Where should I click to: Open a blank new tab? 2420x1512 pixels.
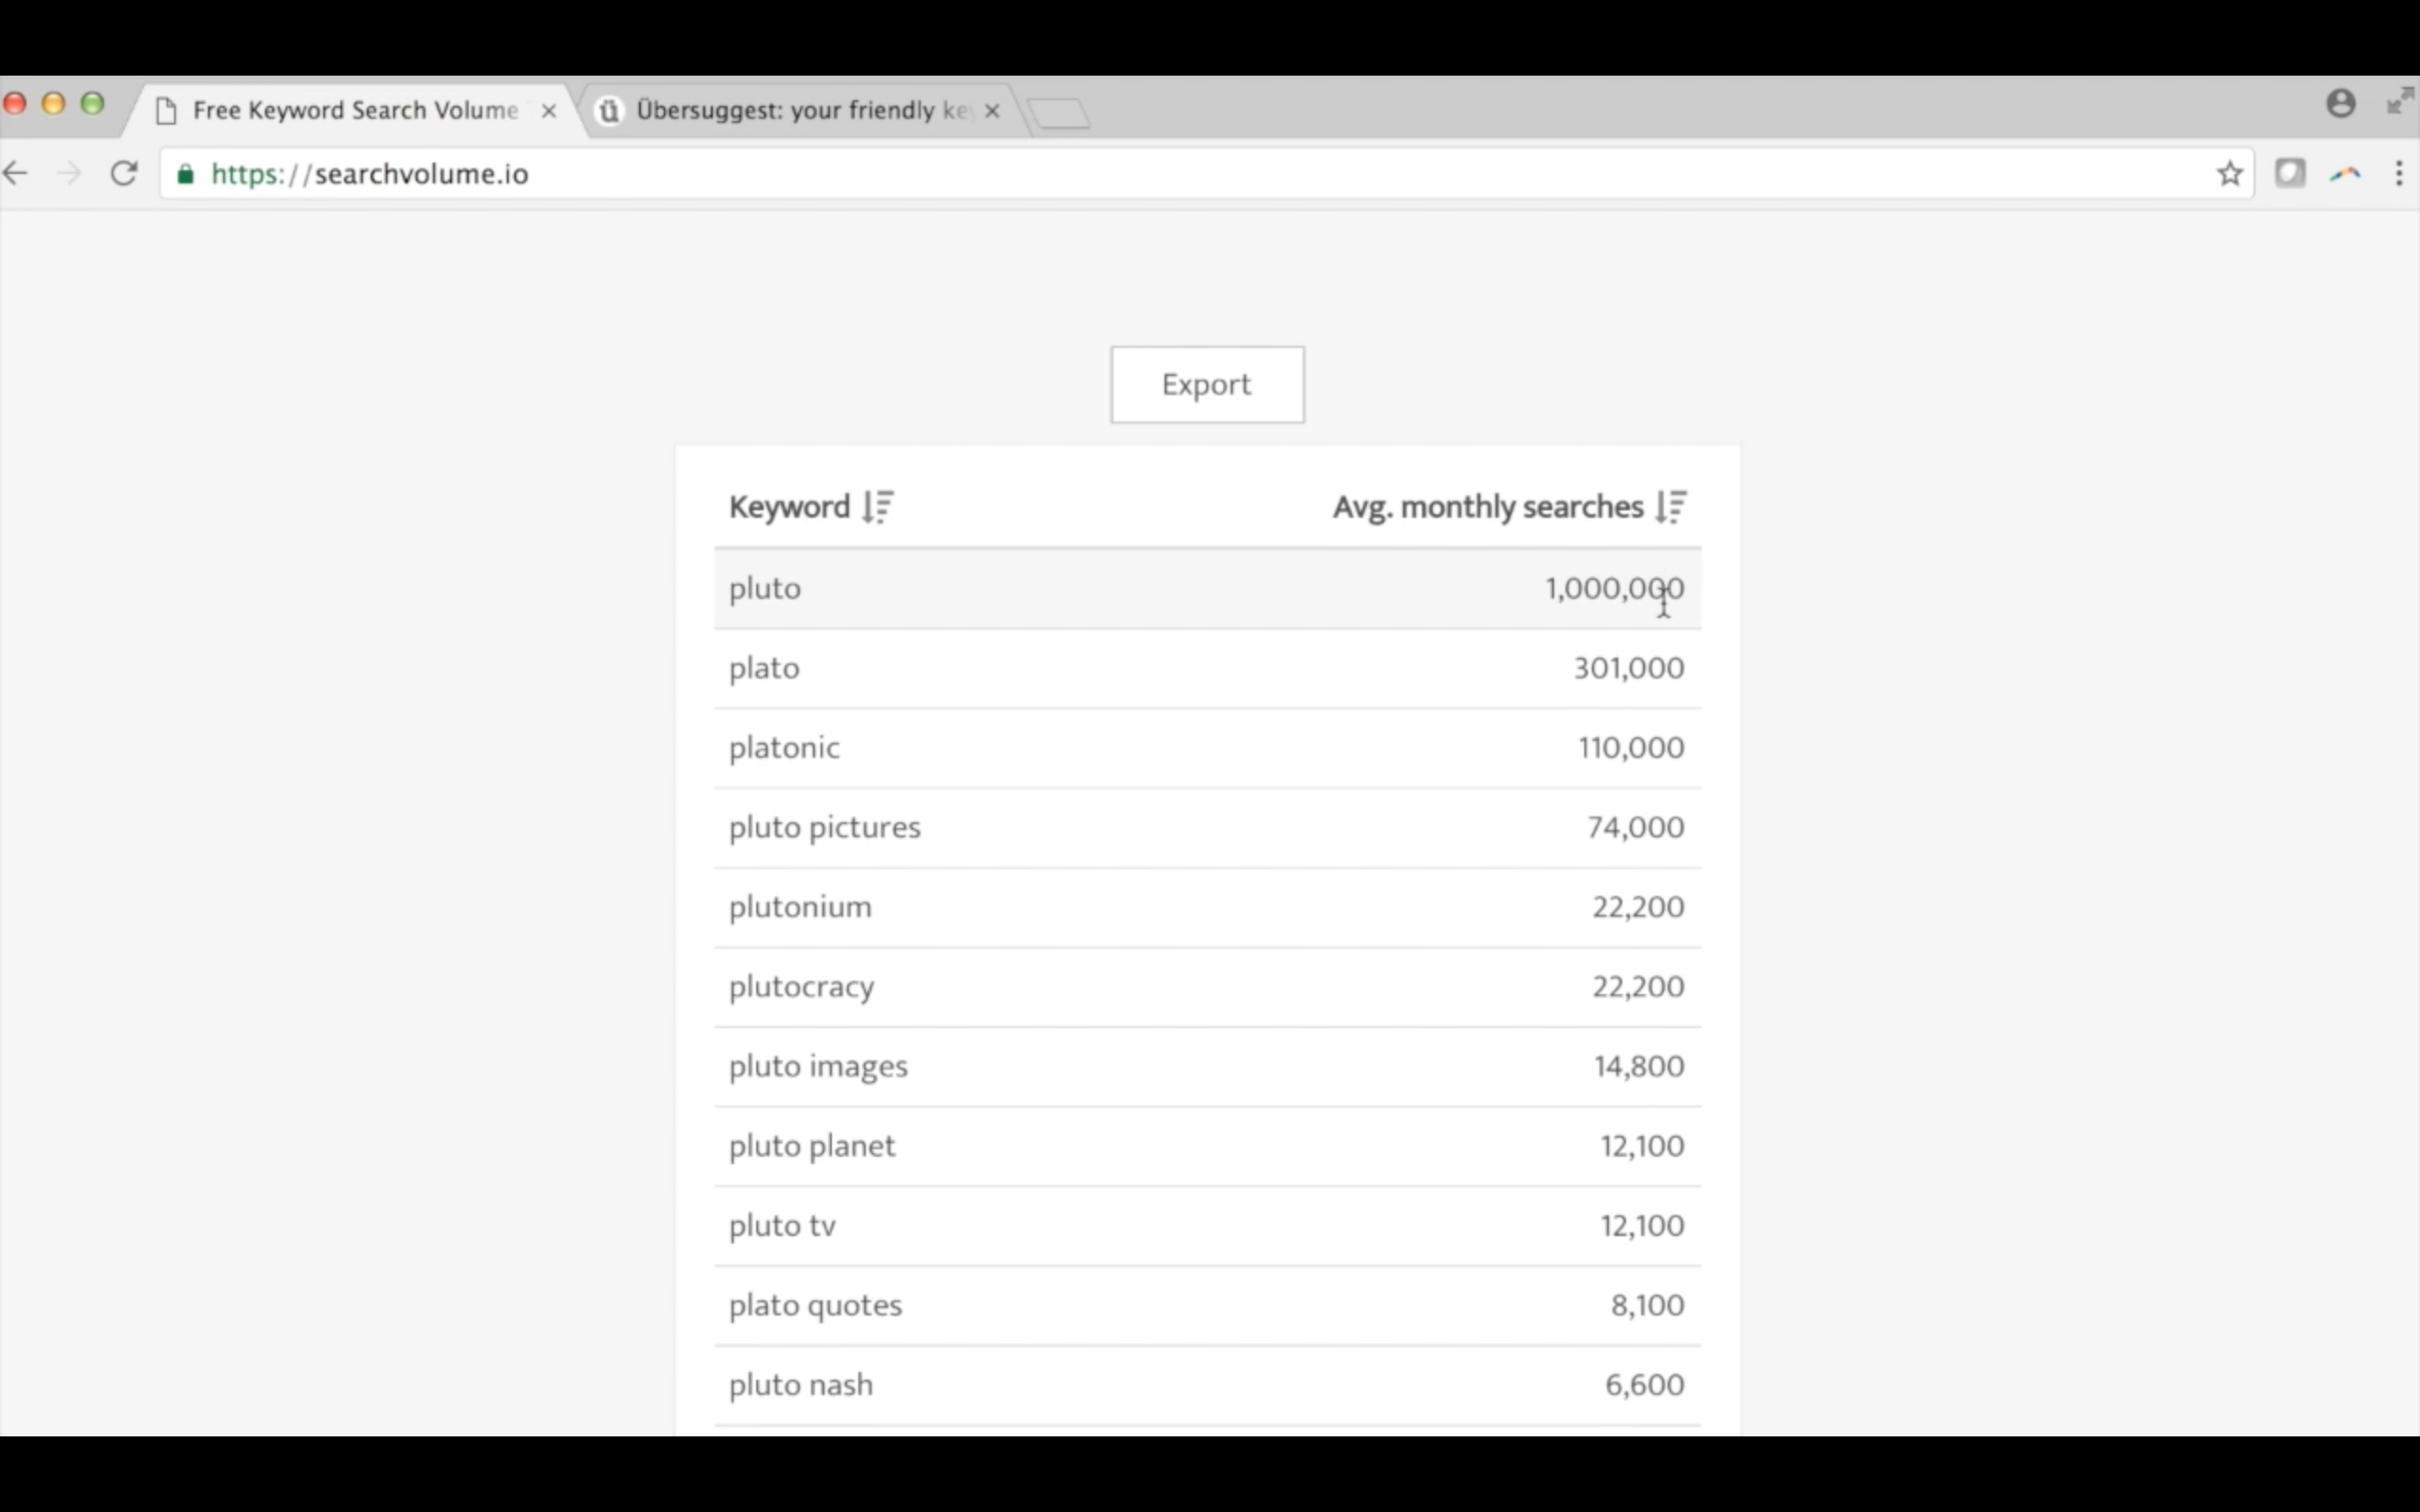coord(1060,111)
